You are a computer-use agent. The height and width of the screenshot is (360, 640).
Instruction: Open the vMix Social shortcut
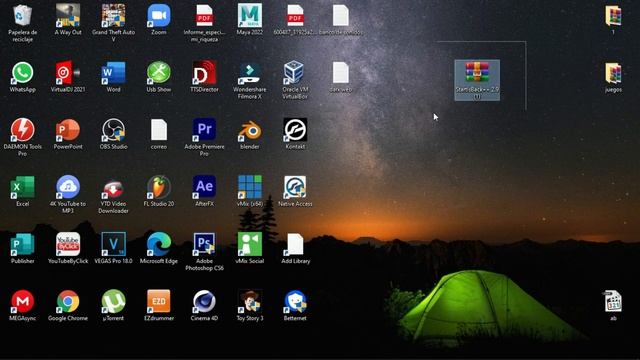point(250,244)
